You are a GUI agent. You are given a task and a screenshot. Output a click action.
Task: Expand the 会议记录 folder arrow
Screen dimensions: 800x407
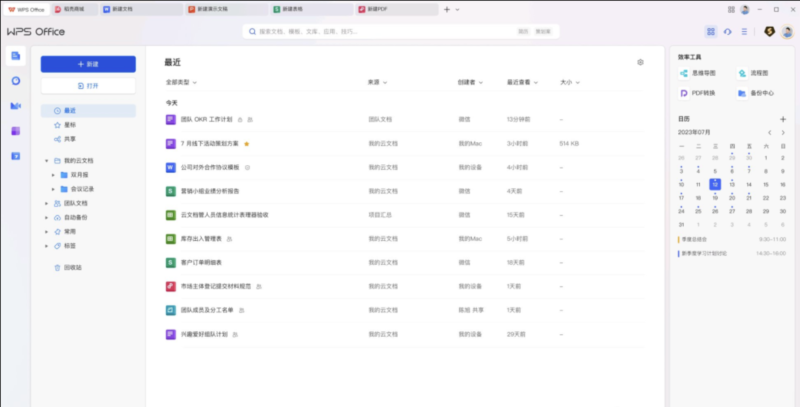click(x=53, y=189)
